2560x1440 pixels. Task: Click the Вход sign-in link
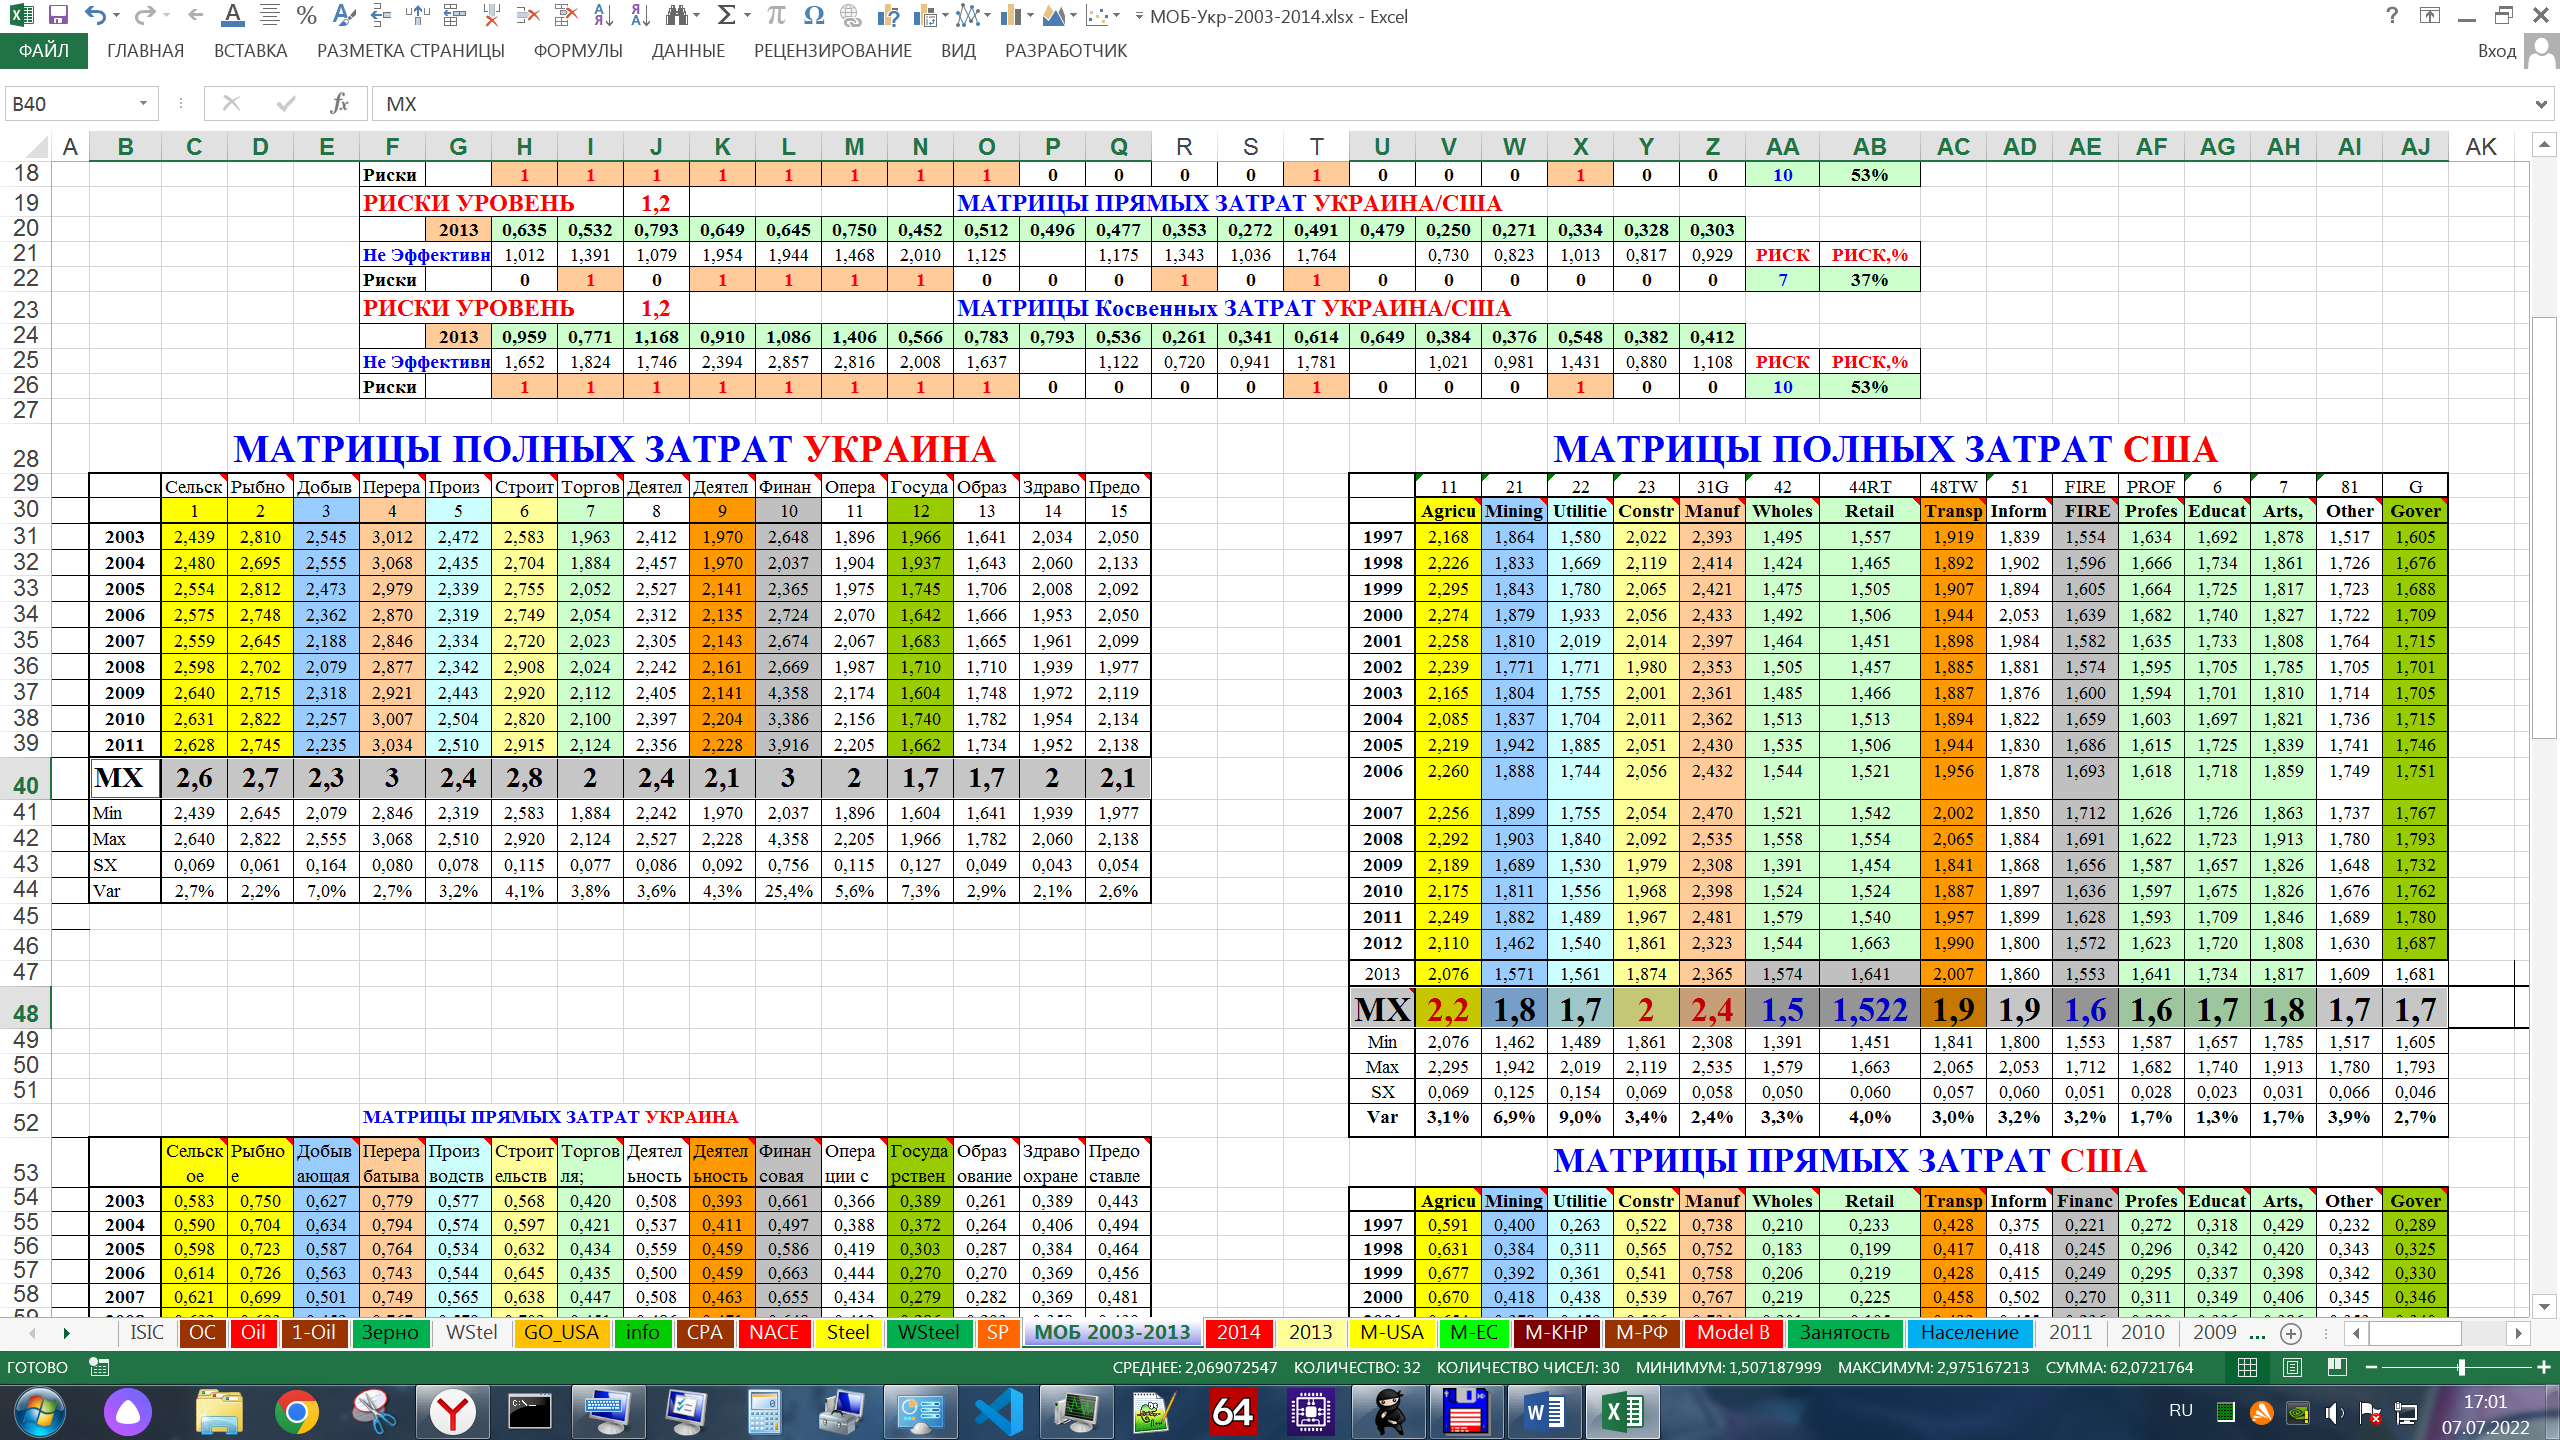[x=2496, y=51]
